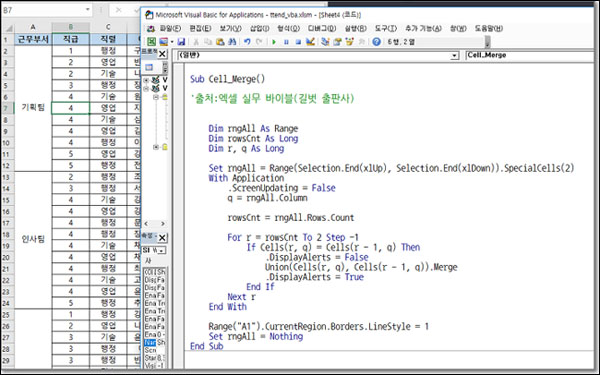This screenshot has height=375, width=600.
Task: Undo the last edit with blue arrow
Action: pyautogui.click(x=247, y=42)
